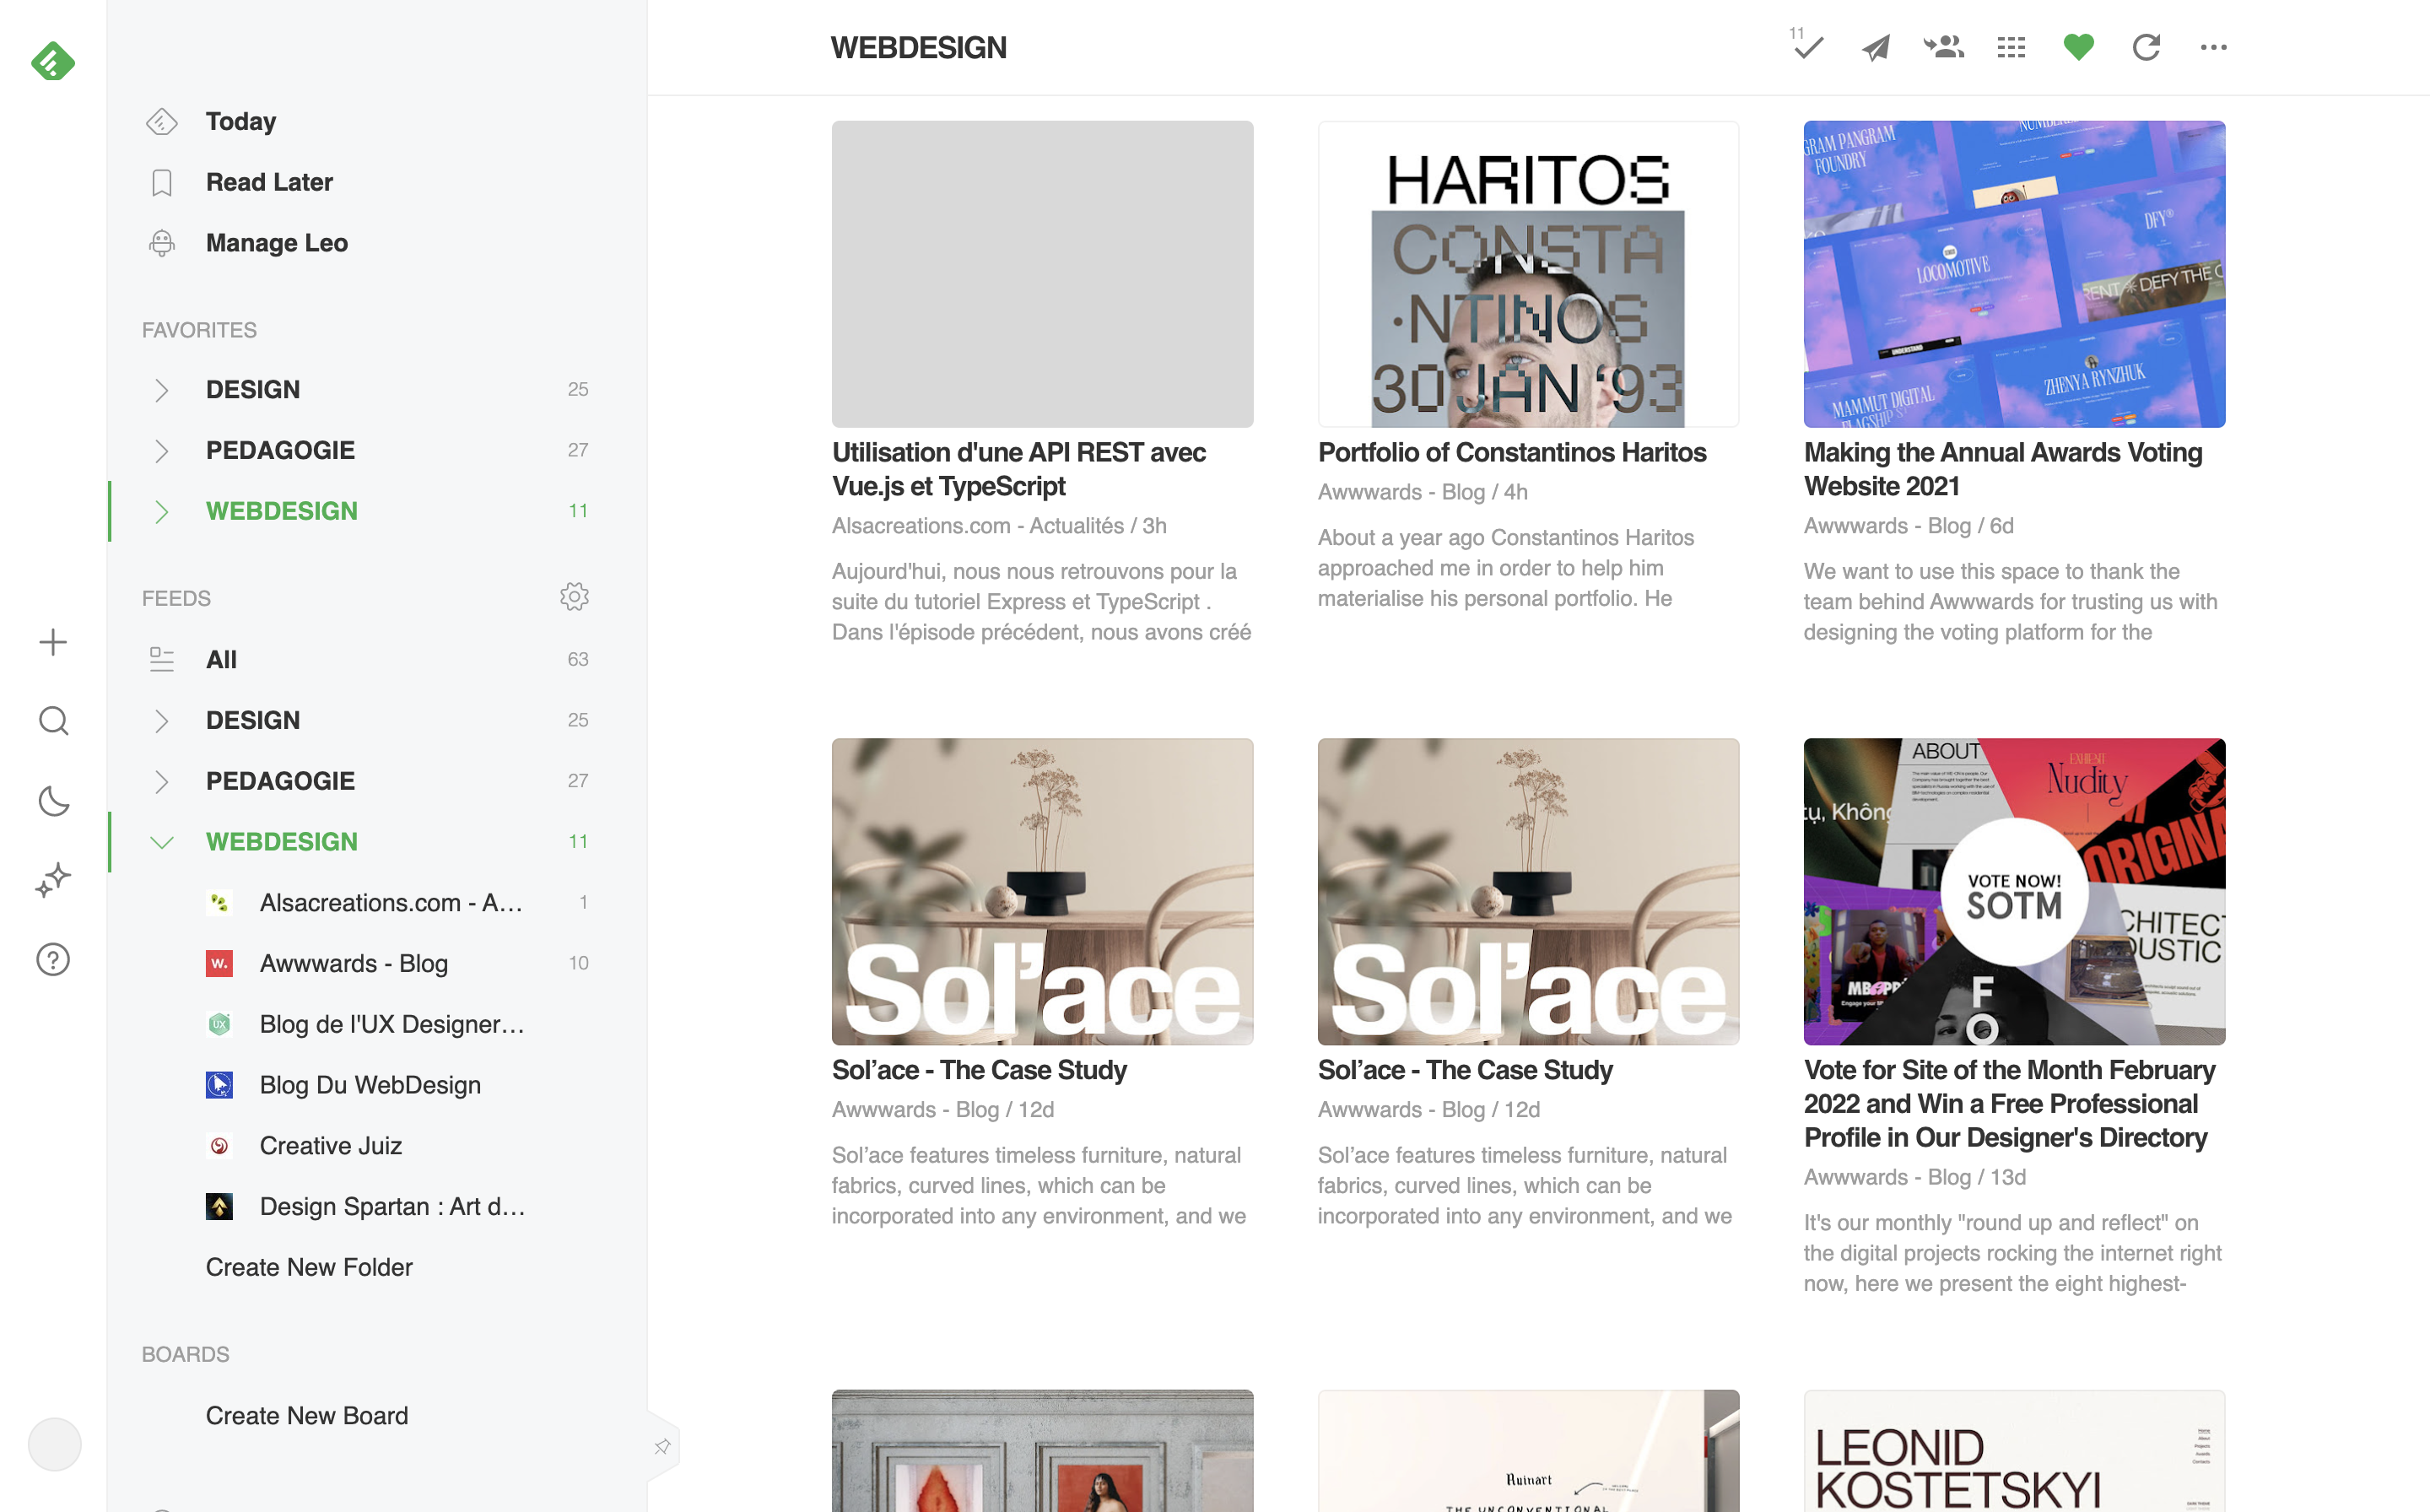Viewport: 2430px width, 1512px height.
Task: Expand the PEDAGOGIE folder in Feeds
Action: coord(161,781)
